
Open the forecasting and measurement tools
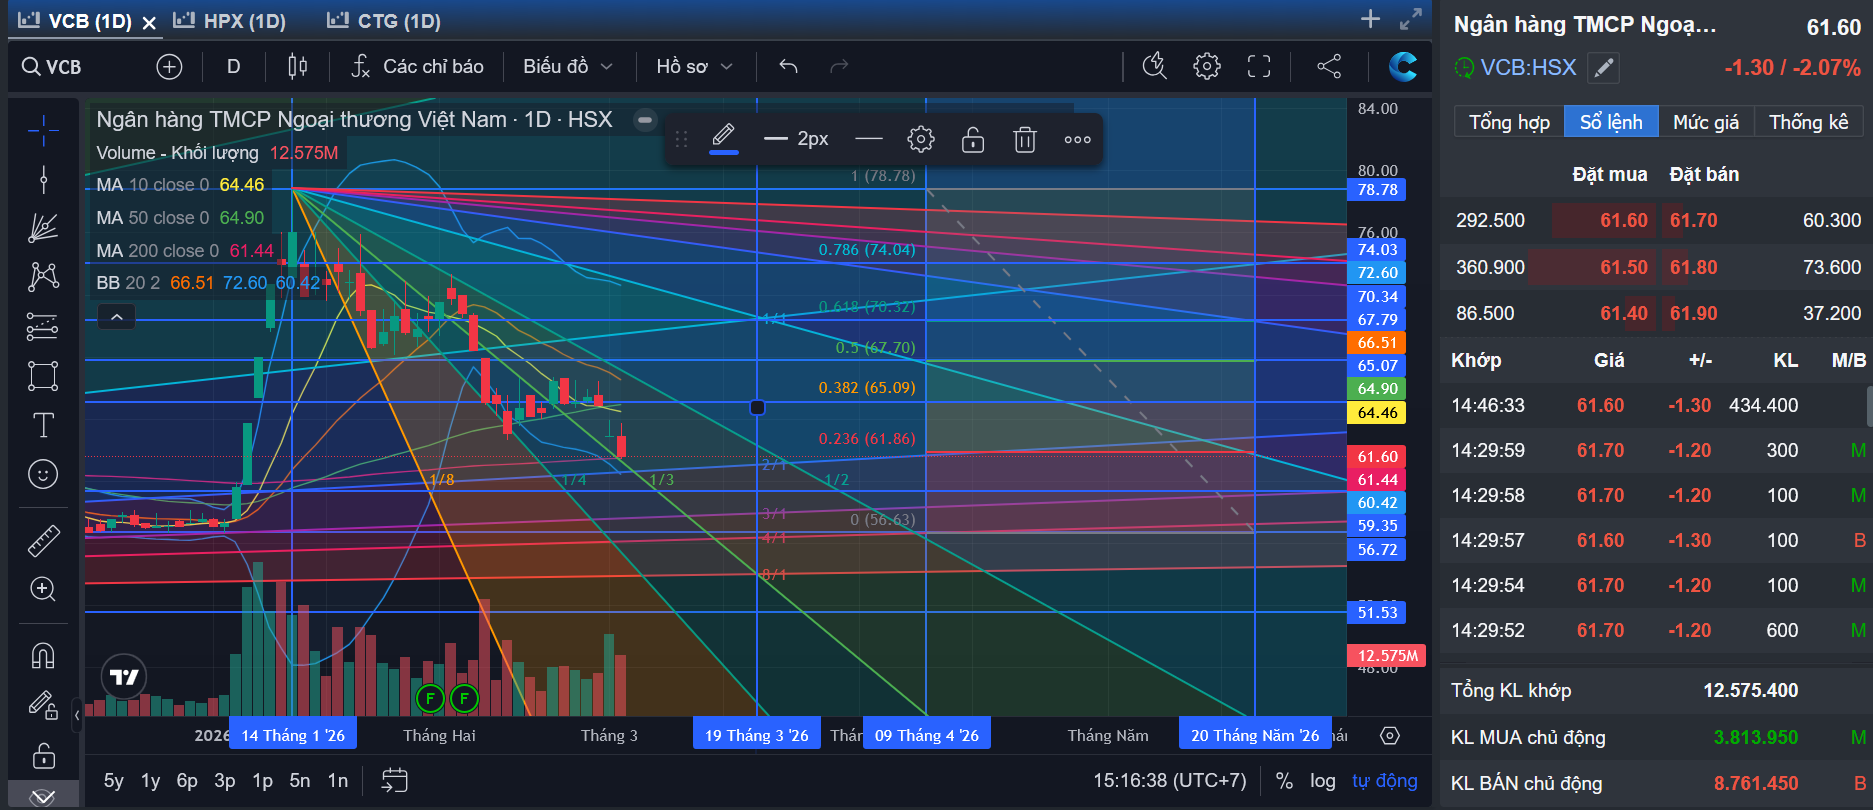(x=43, y=326)
